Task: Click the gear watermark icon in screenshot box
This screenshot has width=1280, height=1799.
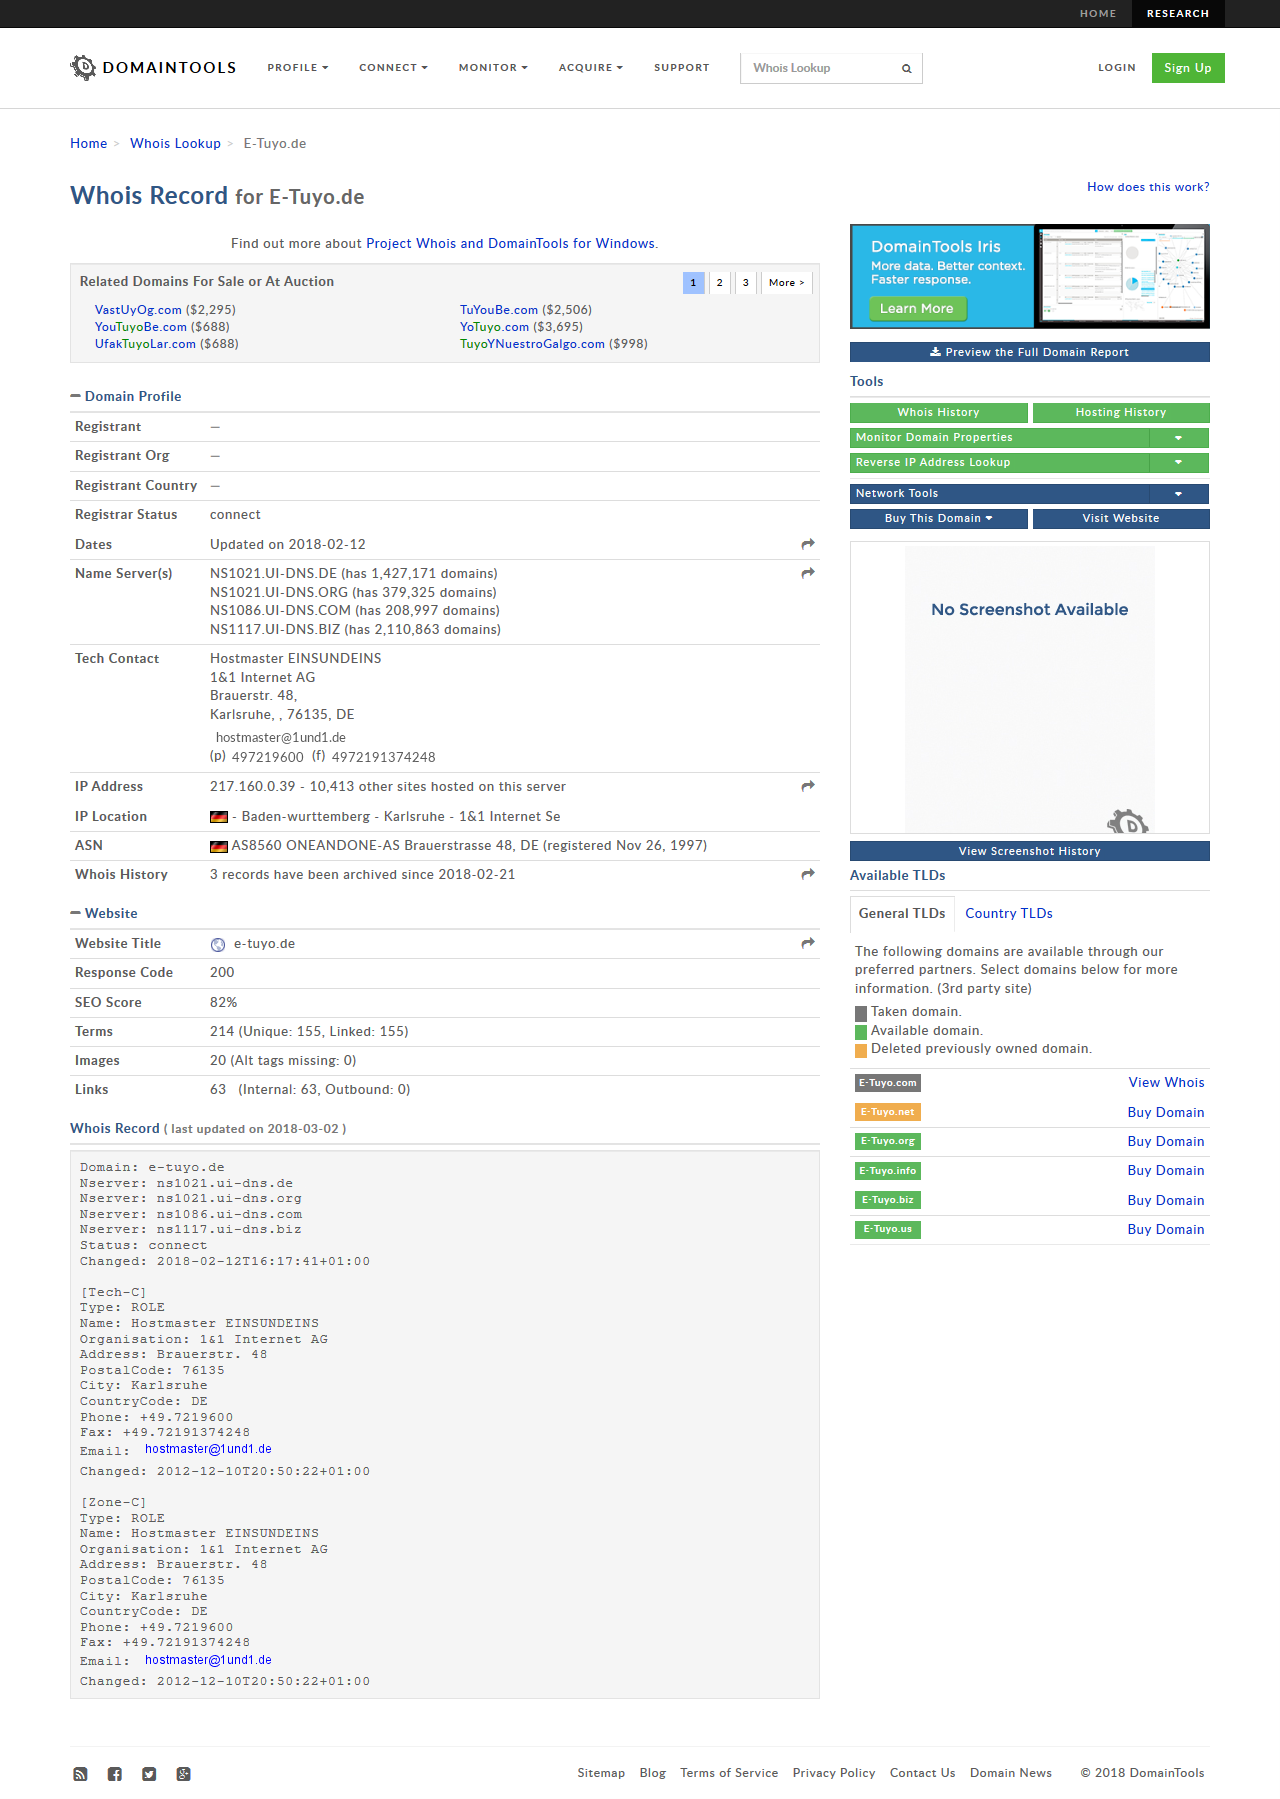Action: pyautogui.click(x=1128, y=822)
